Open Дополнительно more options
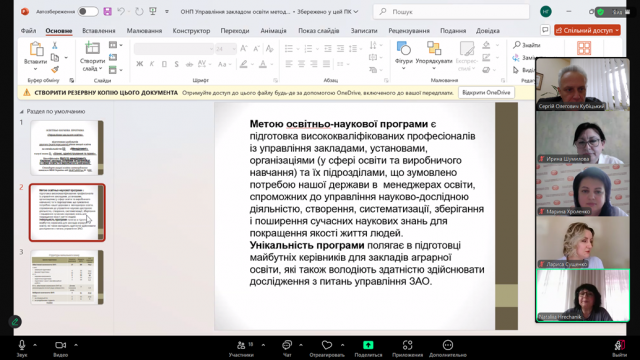The height and width of the screenshot is (360, 640). click(448, 348)
